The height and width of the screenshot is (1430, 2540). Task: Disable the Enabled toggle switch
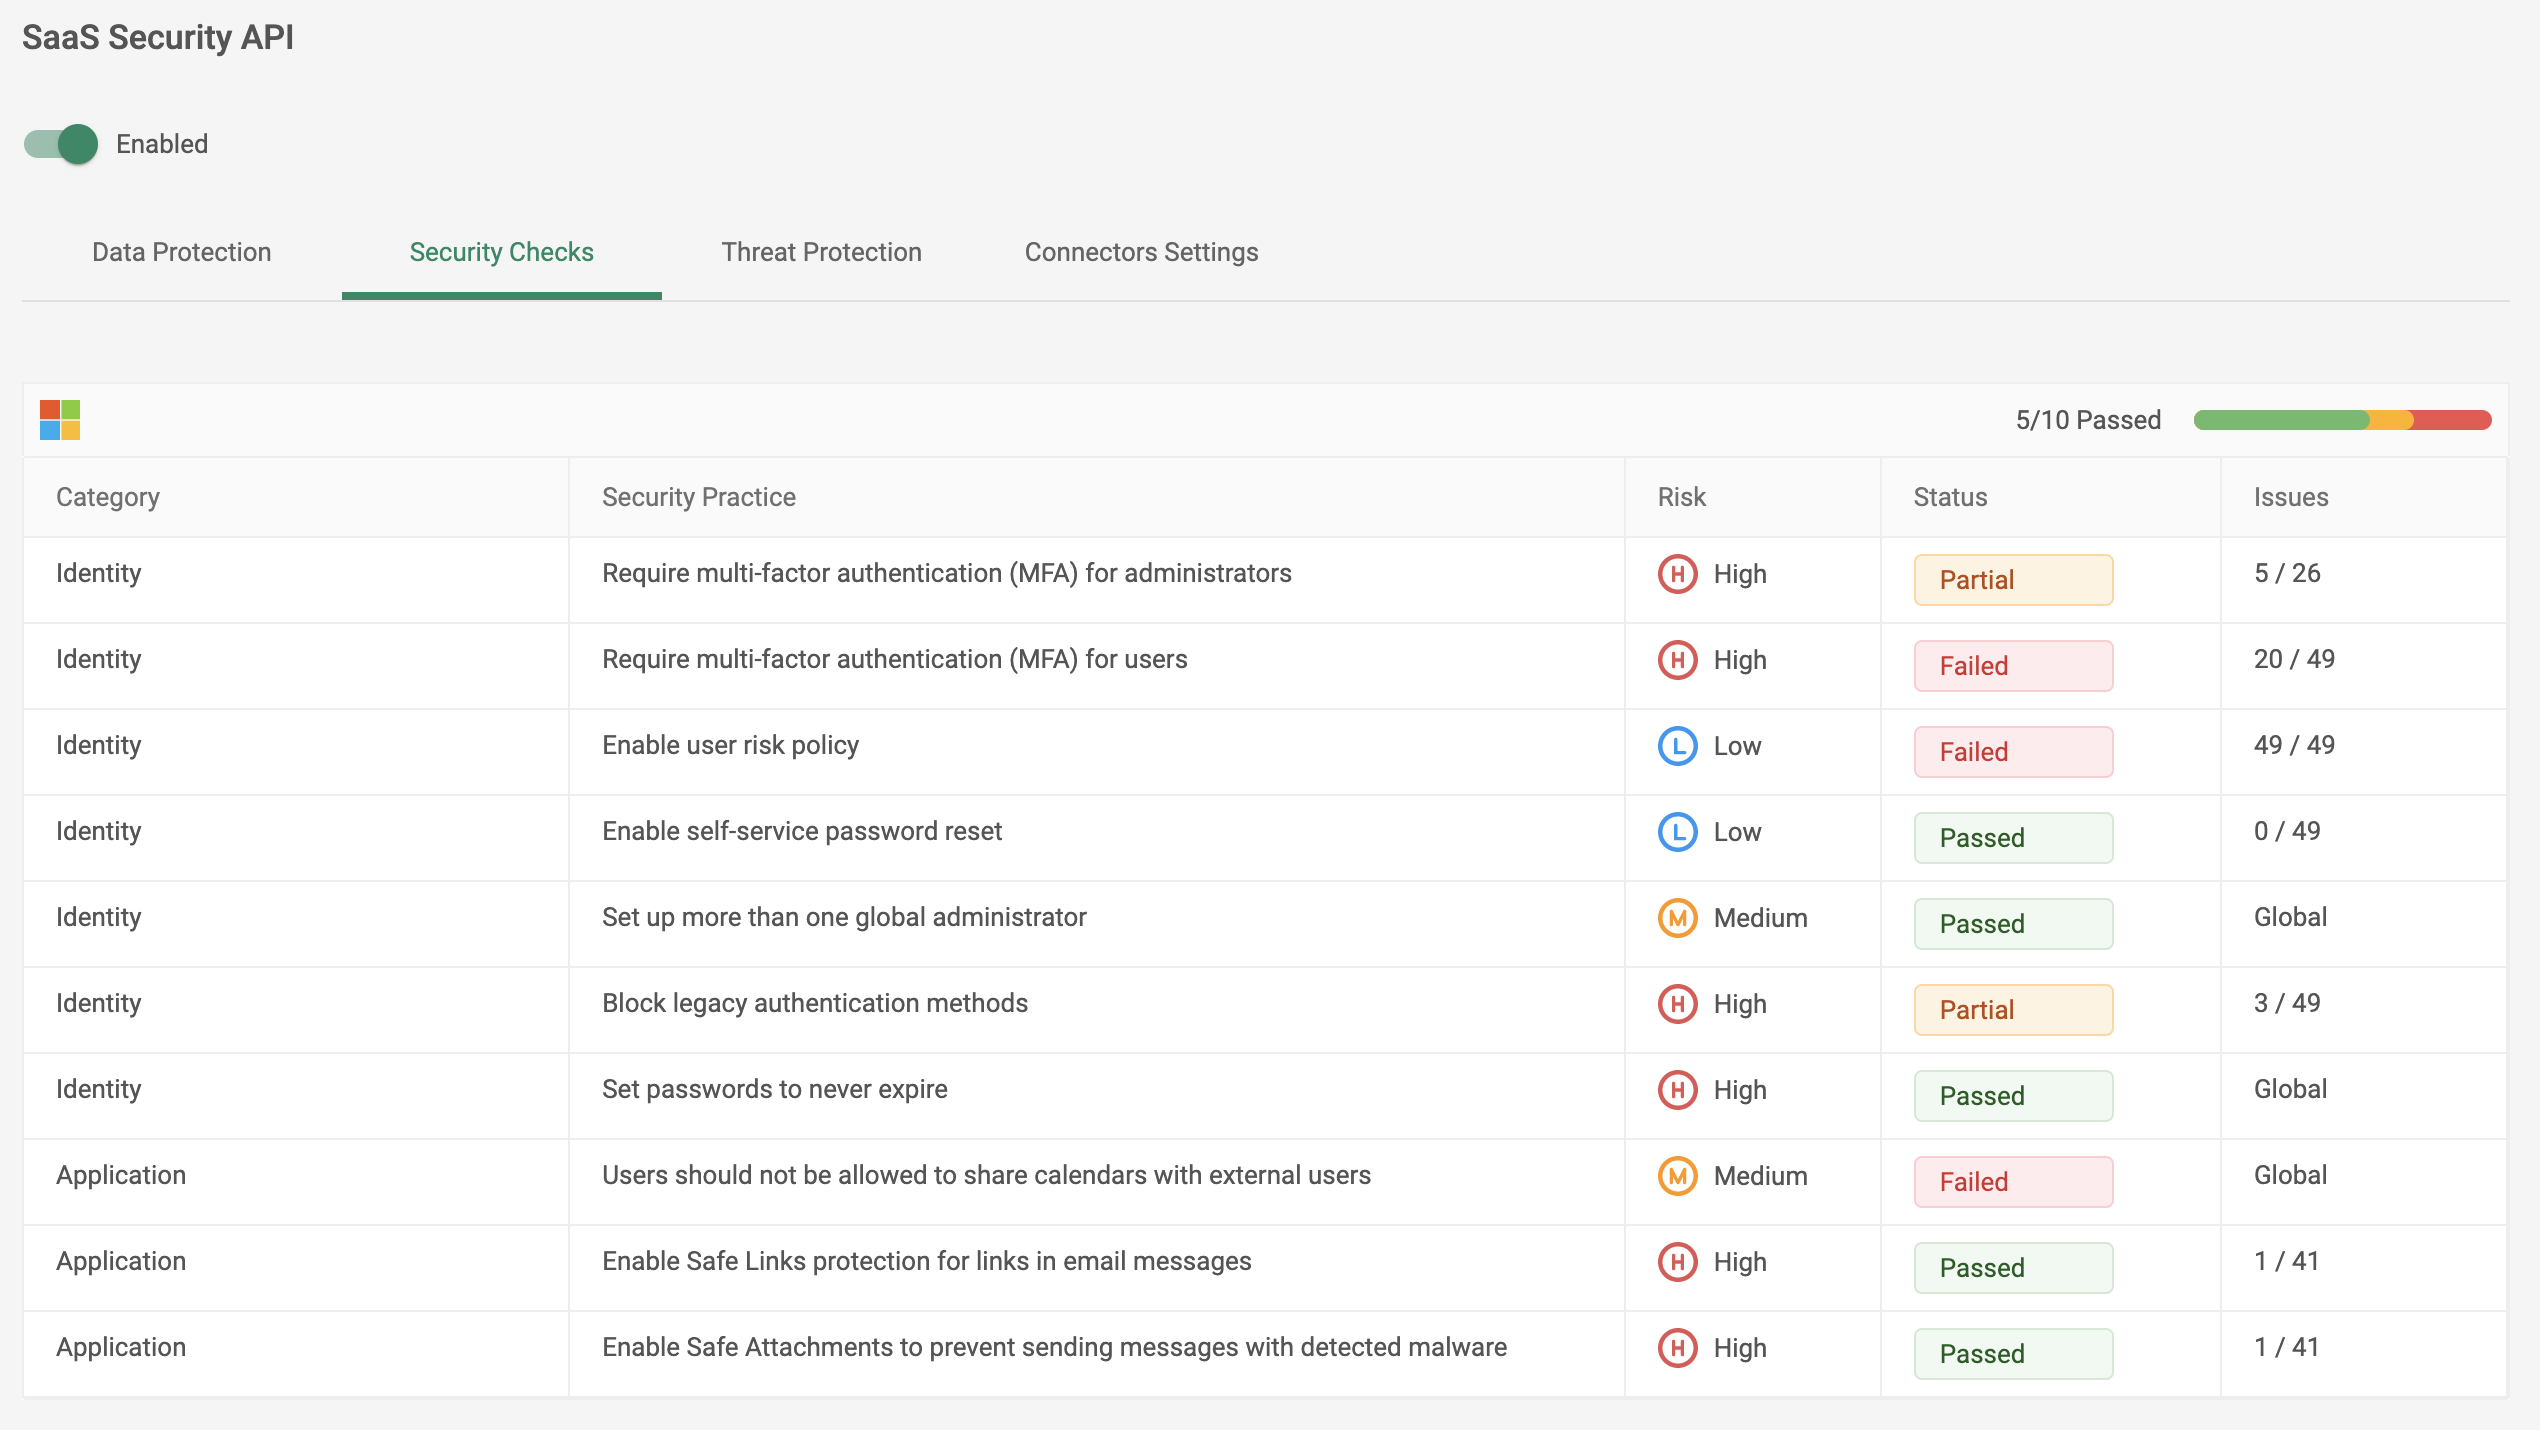[x=60, y=143]
